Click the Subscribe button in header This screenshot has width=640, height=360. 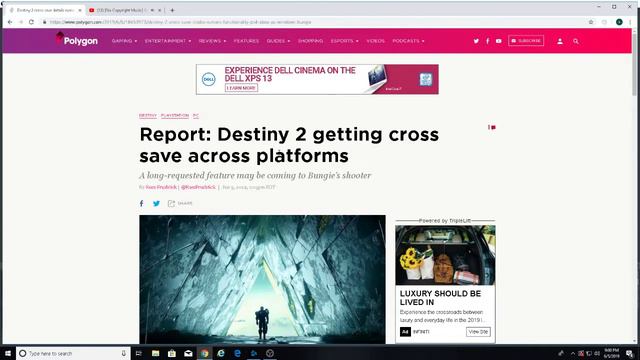pyautogui.click(x=526, y=41)
